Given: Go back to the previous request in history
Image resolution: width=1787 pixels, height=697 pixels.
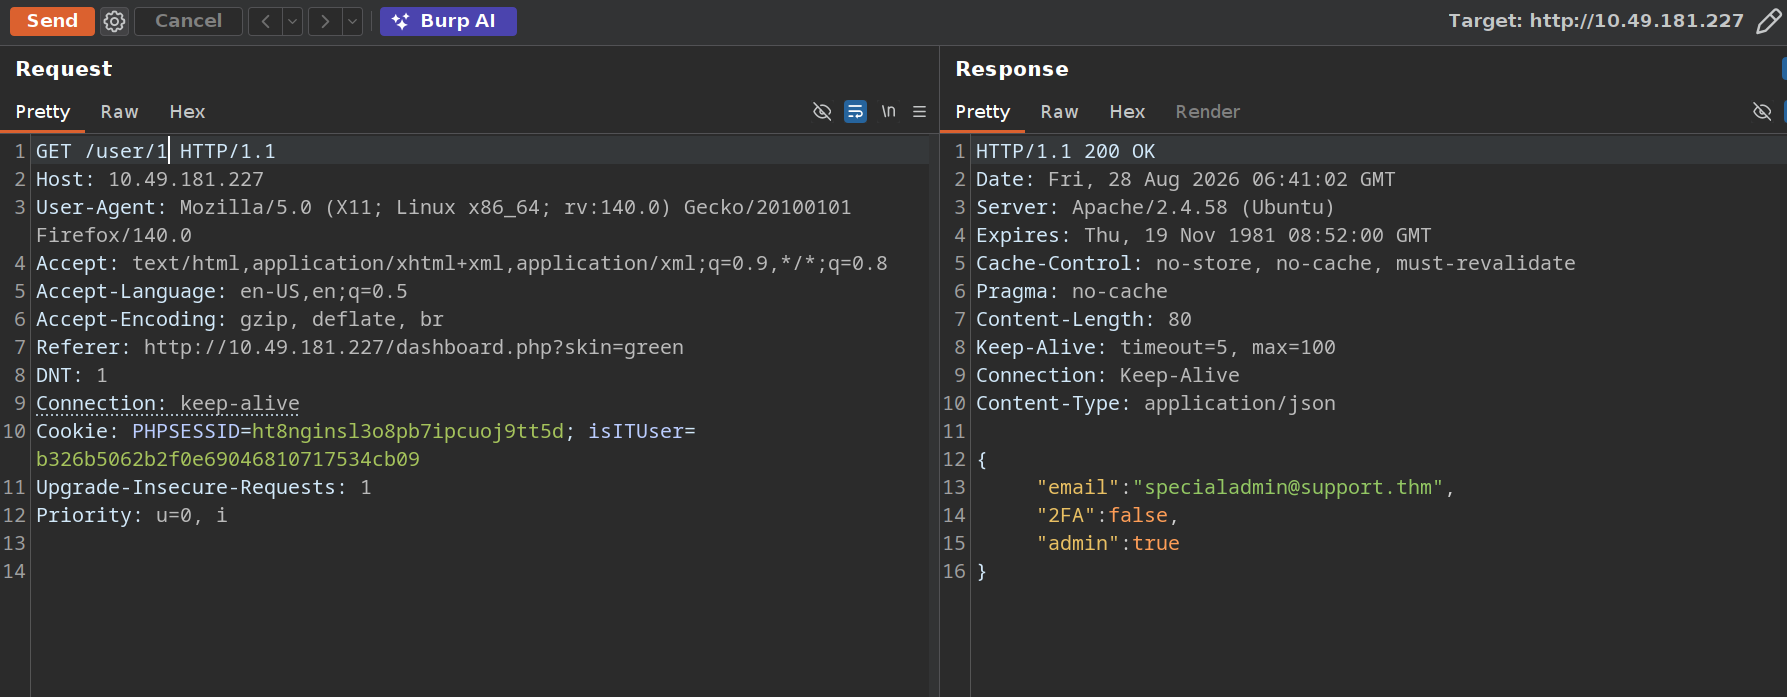Looking at the screenshot, I should coord(265,21).
